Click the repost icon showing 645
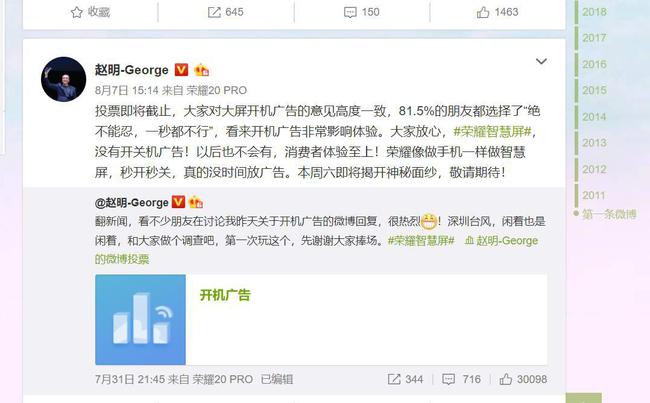Viewport: 650px width, 403px height. pos(214,12)
